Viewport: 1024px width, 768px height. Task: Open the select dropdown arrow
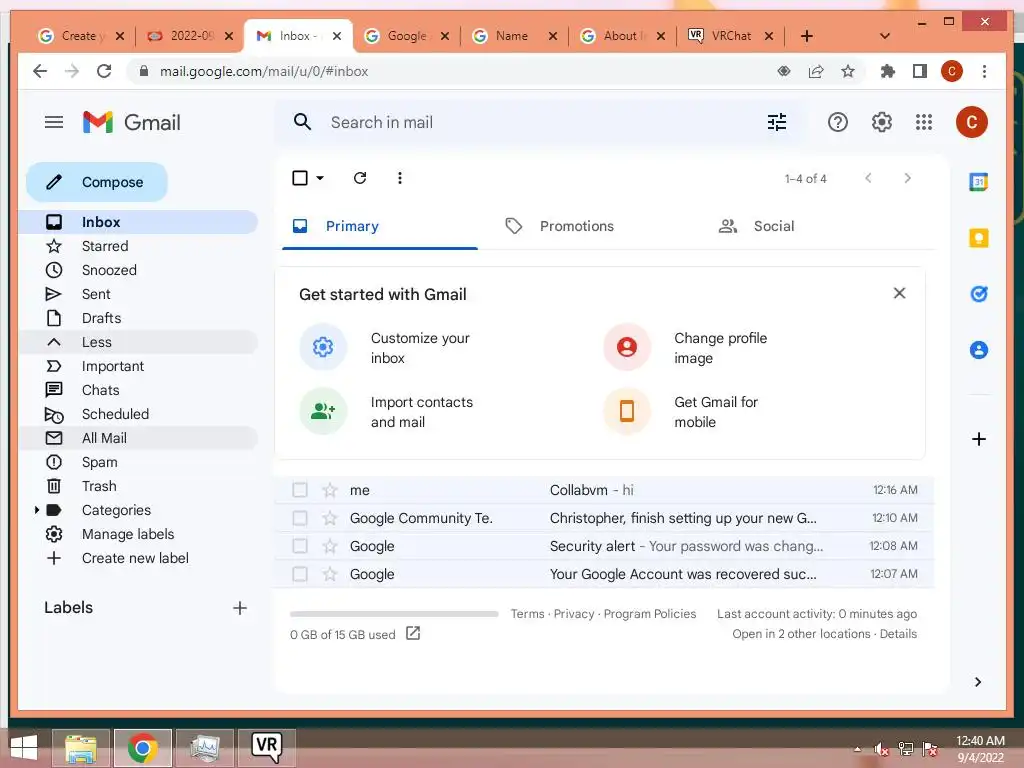pyautogui.click(x=320, y=178)
